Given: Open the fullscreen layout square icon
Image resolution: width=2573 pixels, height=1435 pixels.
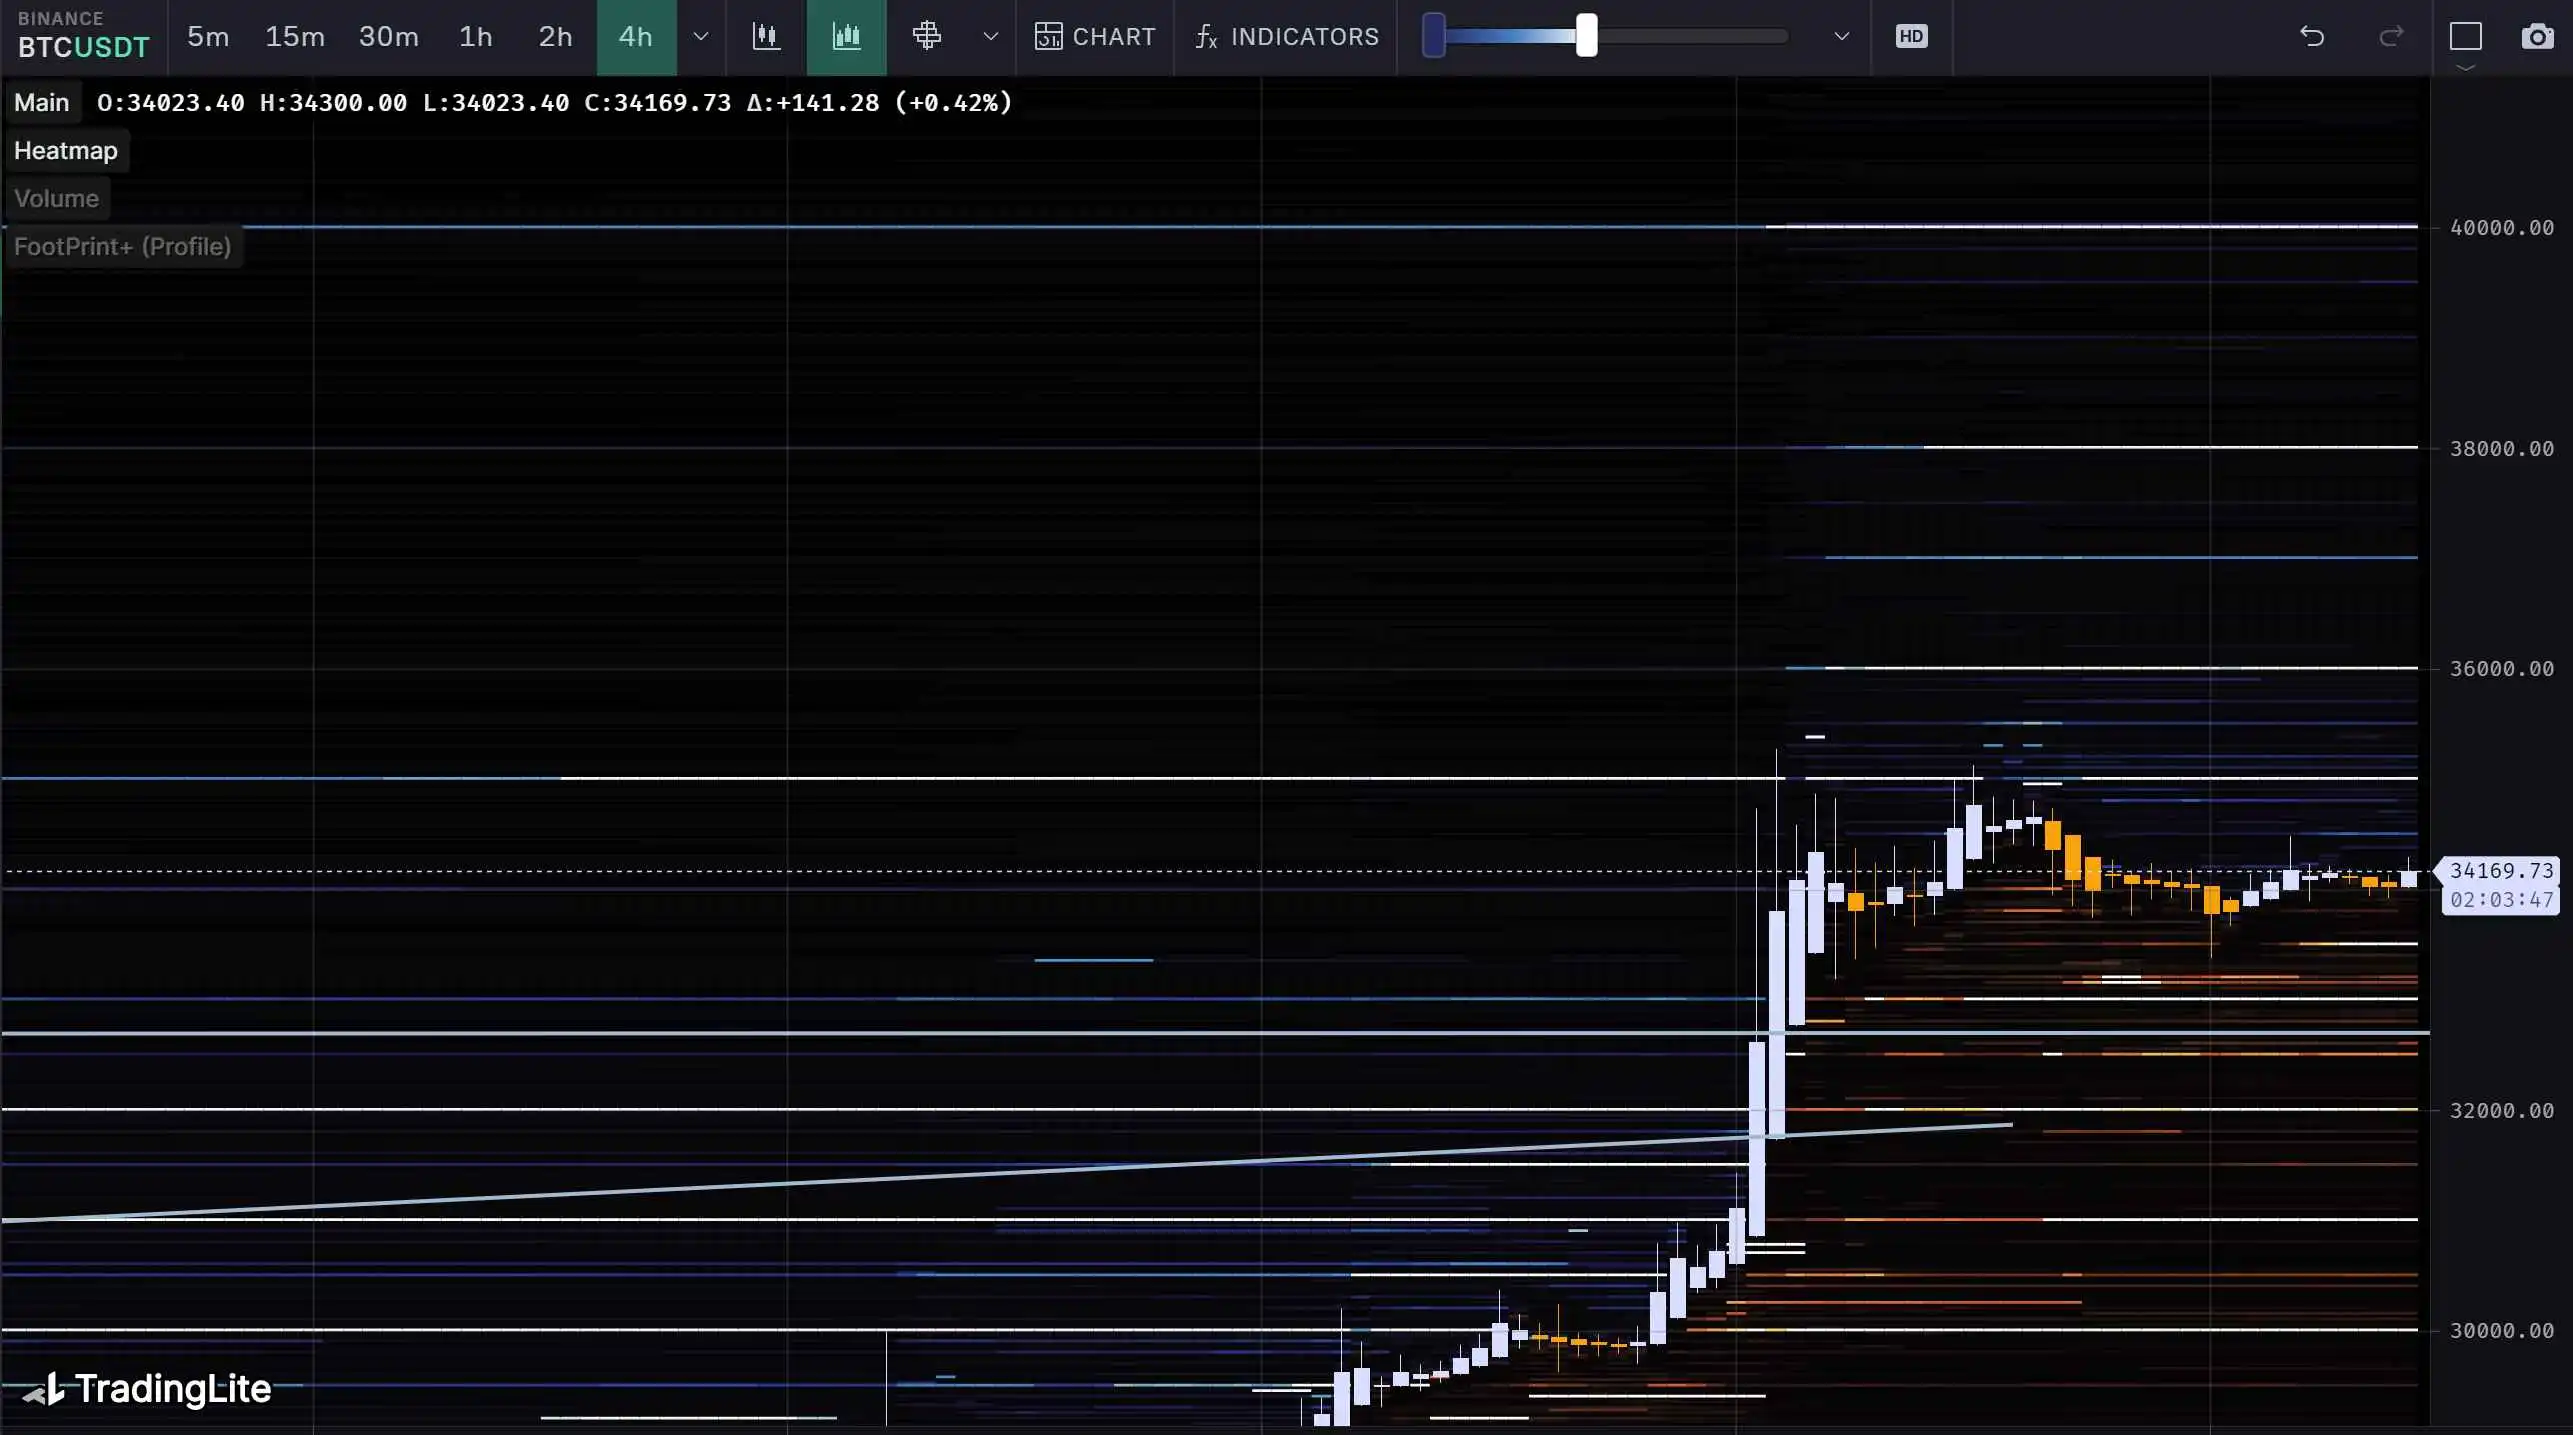Looking at the screenshot, I should click(2466, 37).
